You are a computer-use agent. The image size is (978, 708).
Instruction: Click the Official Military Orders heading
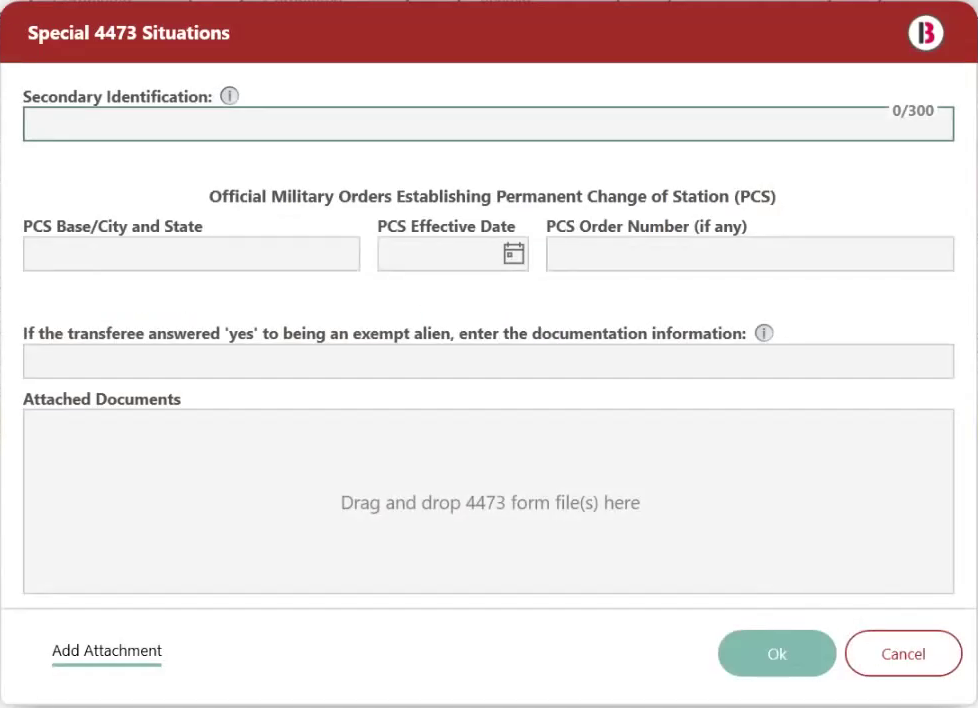[492, 196]
